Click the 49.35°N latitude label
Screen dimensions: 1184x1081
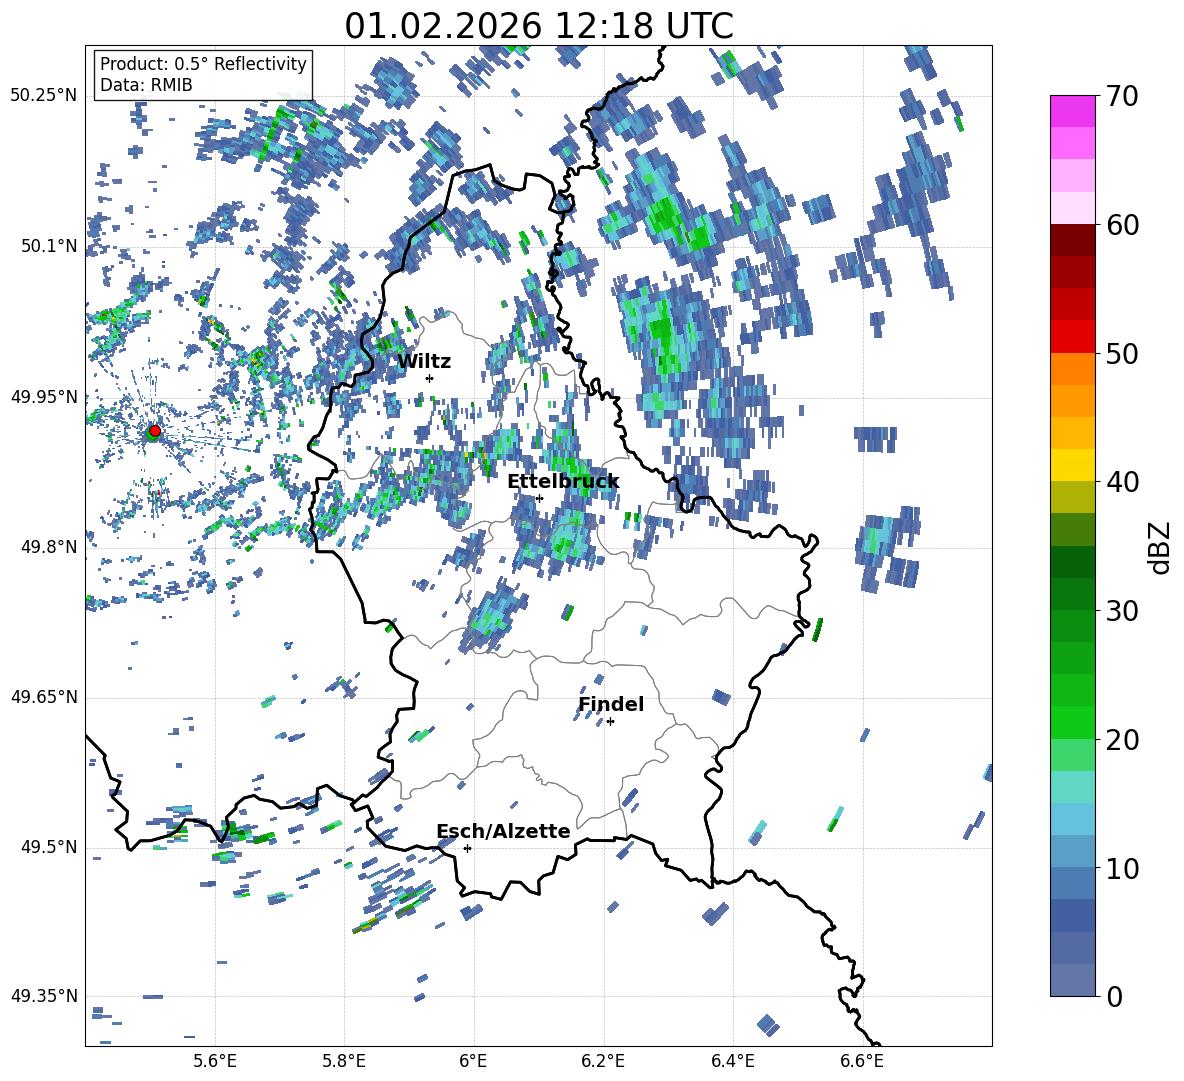(x=44, y=996)
